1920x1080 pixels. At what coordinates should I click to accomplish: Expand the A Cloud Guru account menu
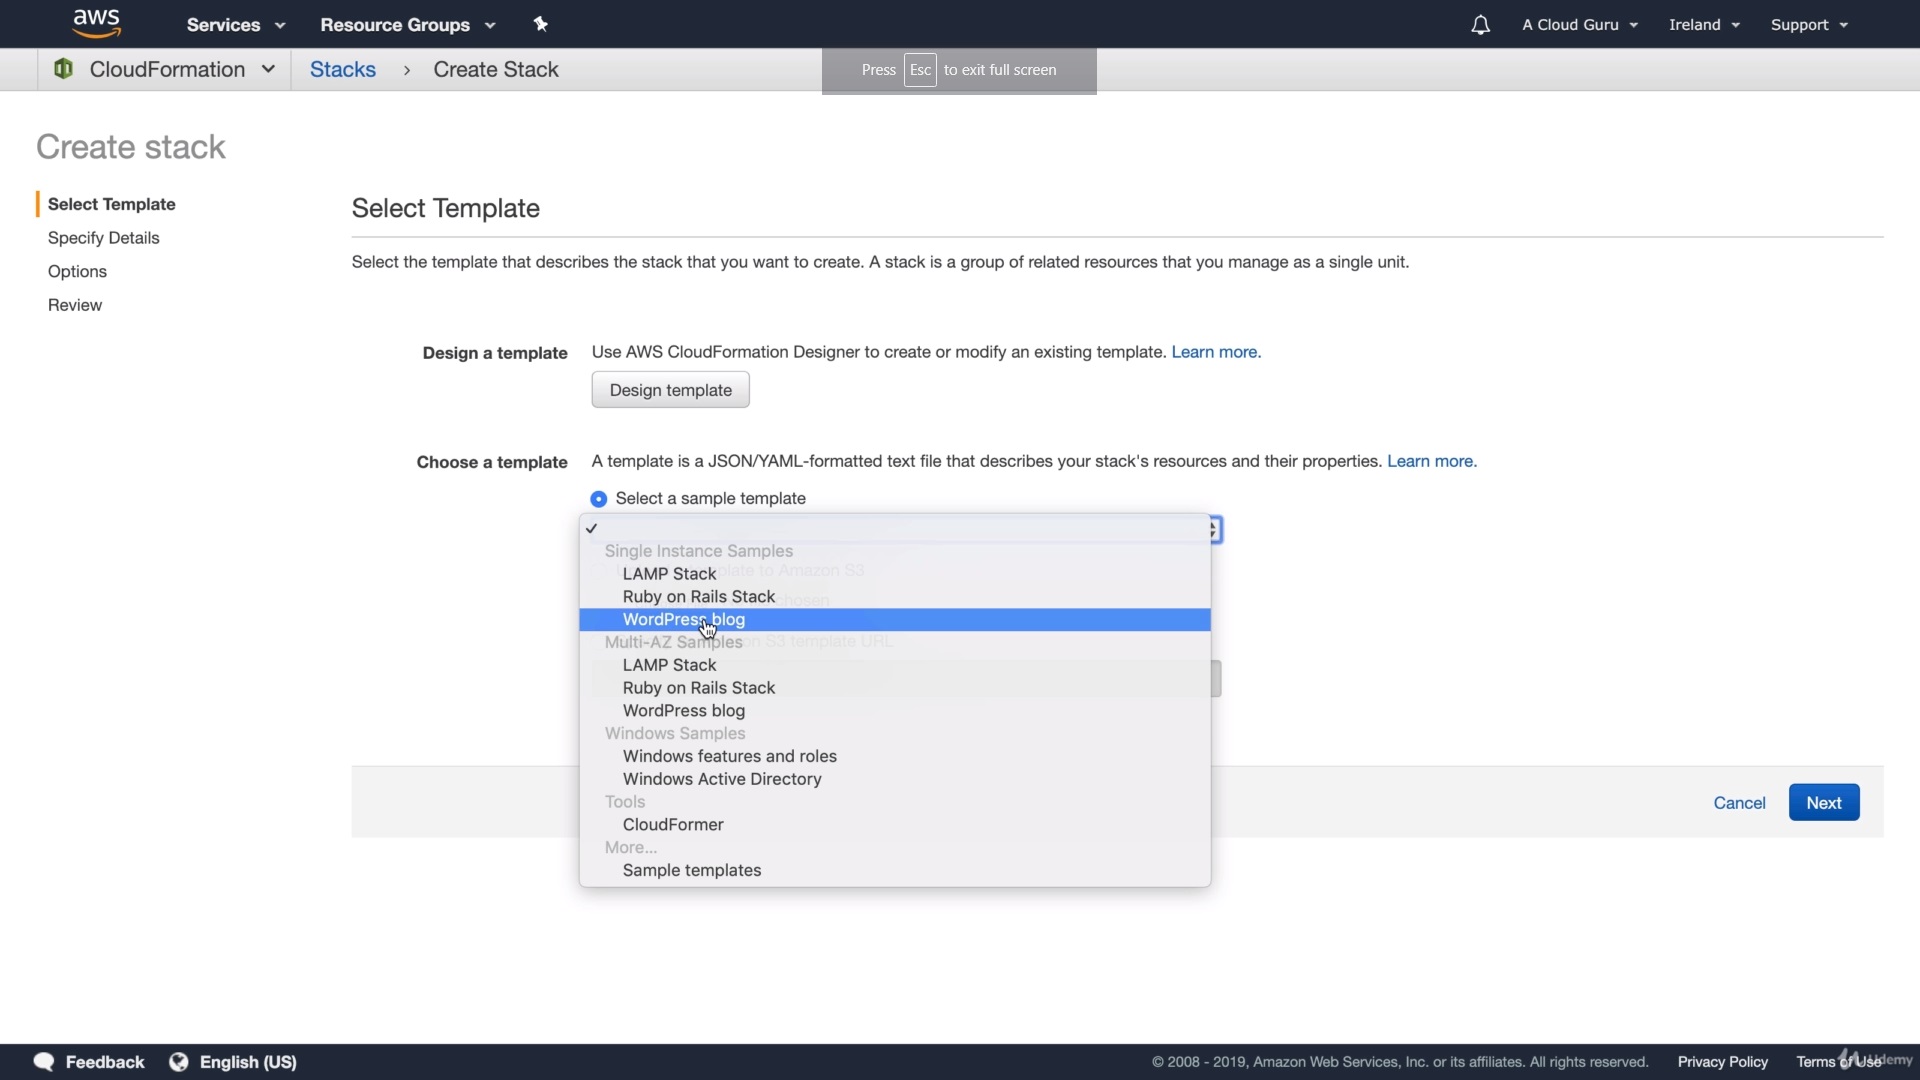point(1579,25)
